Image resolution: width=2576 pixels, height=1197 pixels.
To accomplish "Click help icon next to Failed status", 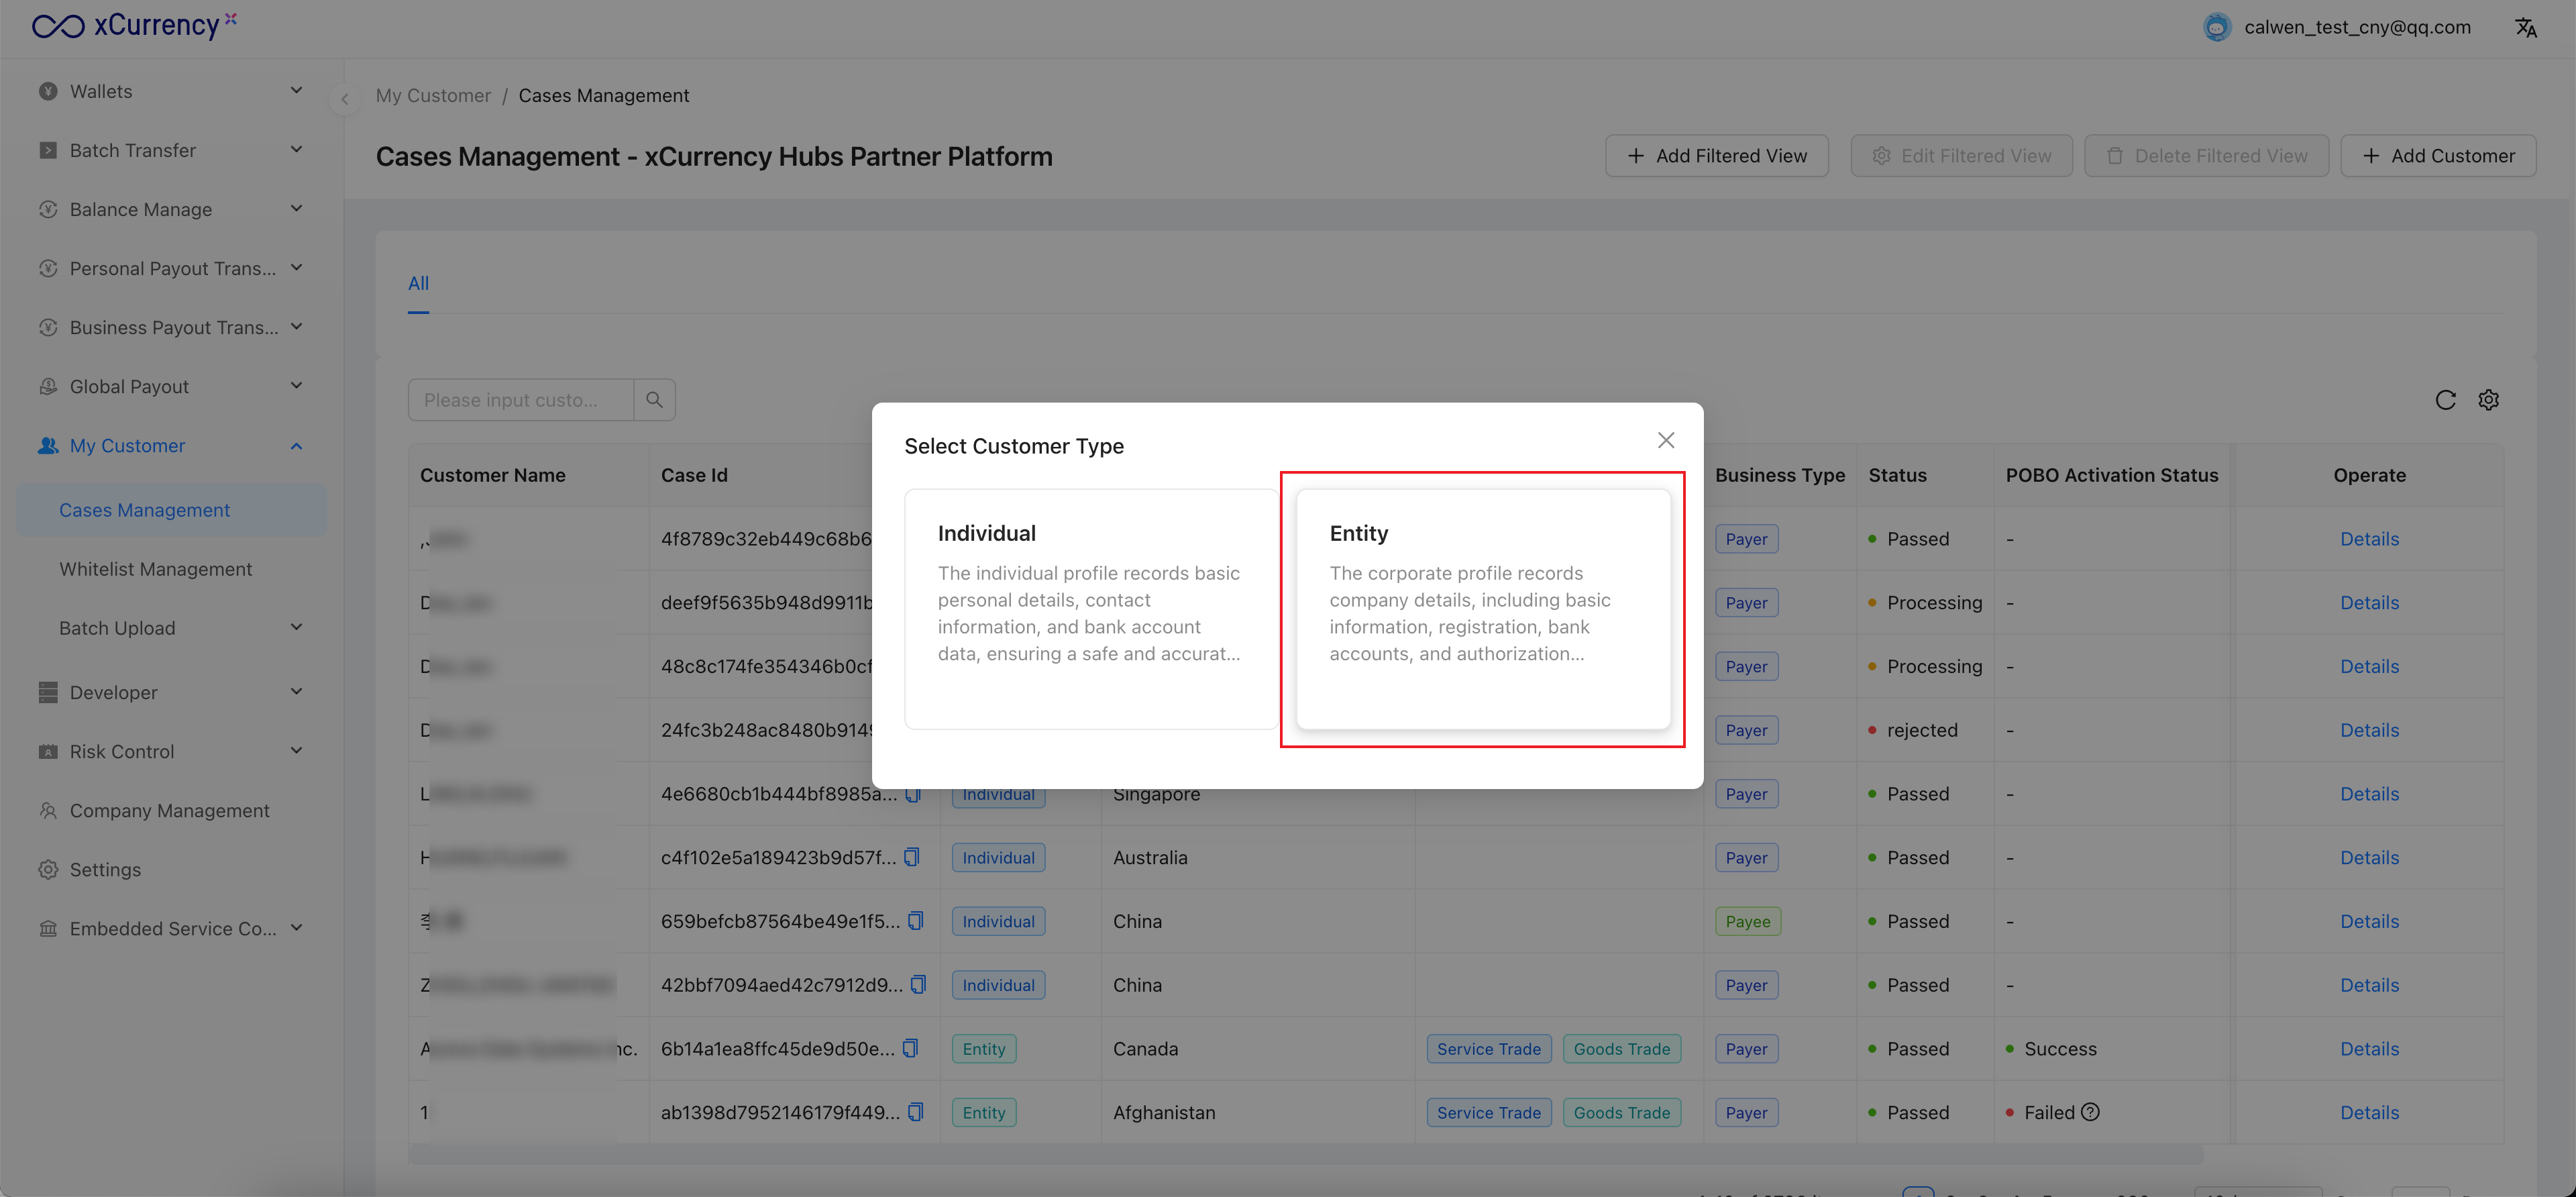I will click(x=2090, y=1112).
